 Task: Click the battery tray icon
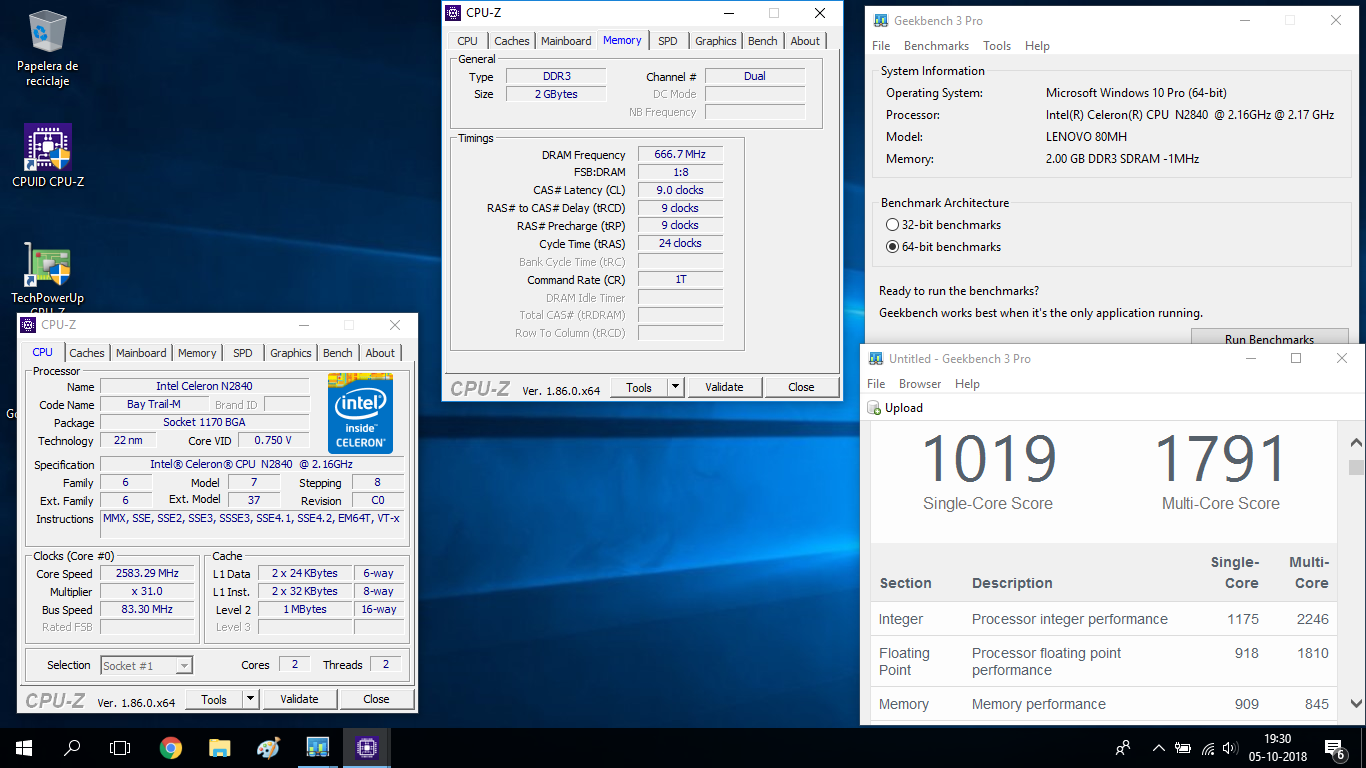point(1183,747)
